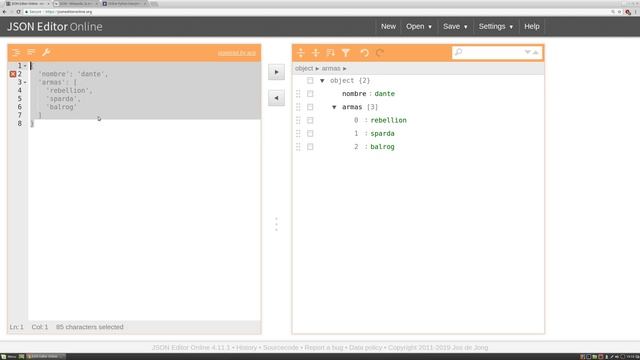Tick the checkbox for nombre row
This screenshot has height=360, width=640.
click(x=310, y=94)
